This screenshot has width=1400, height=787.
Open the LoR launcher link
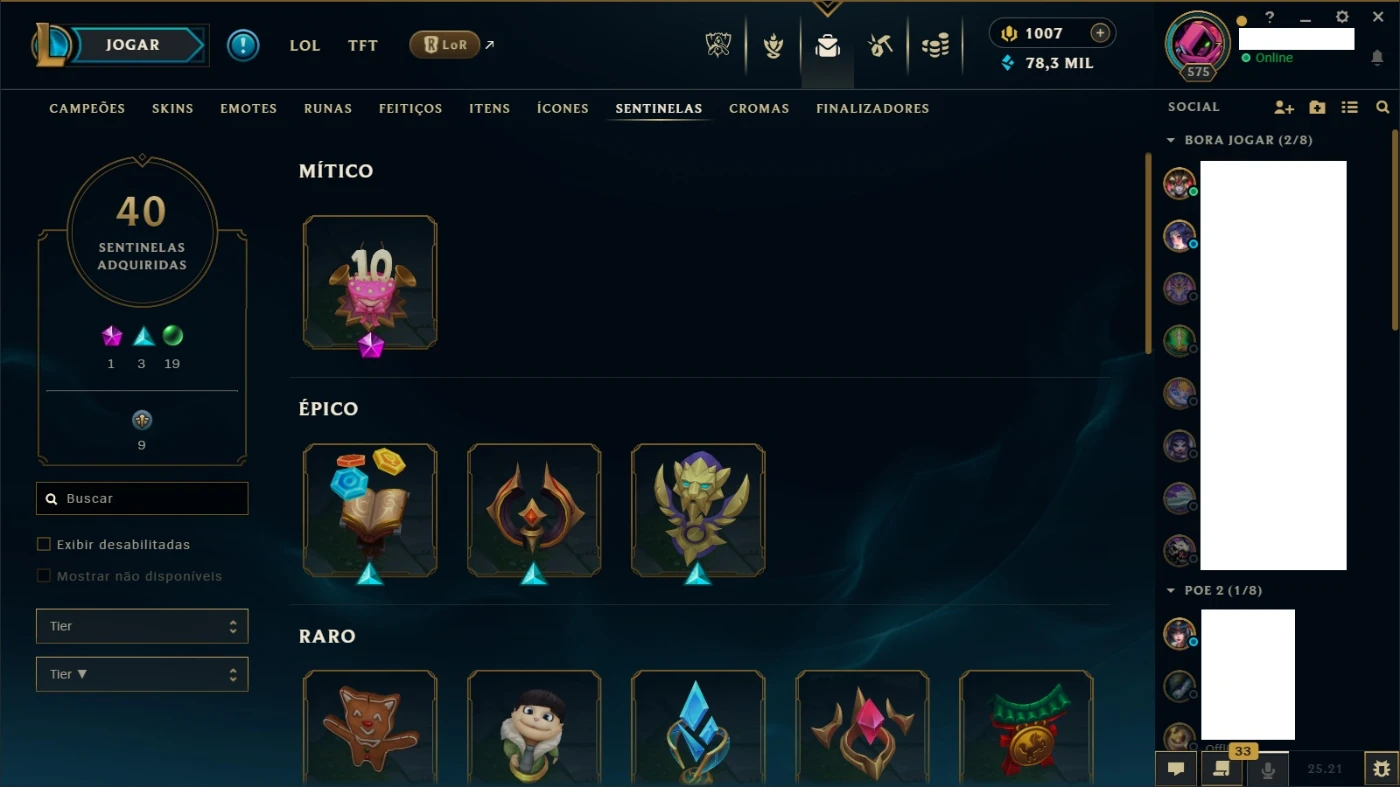(x=445, y=44)
